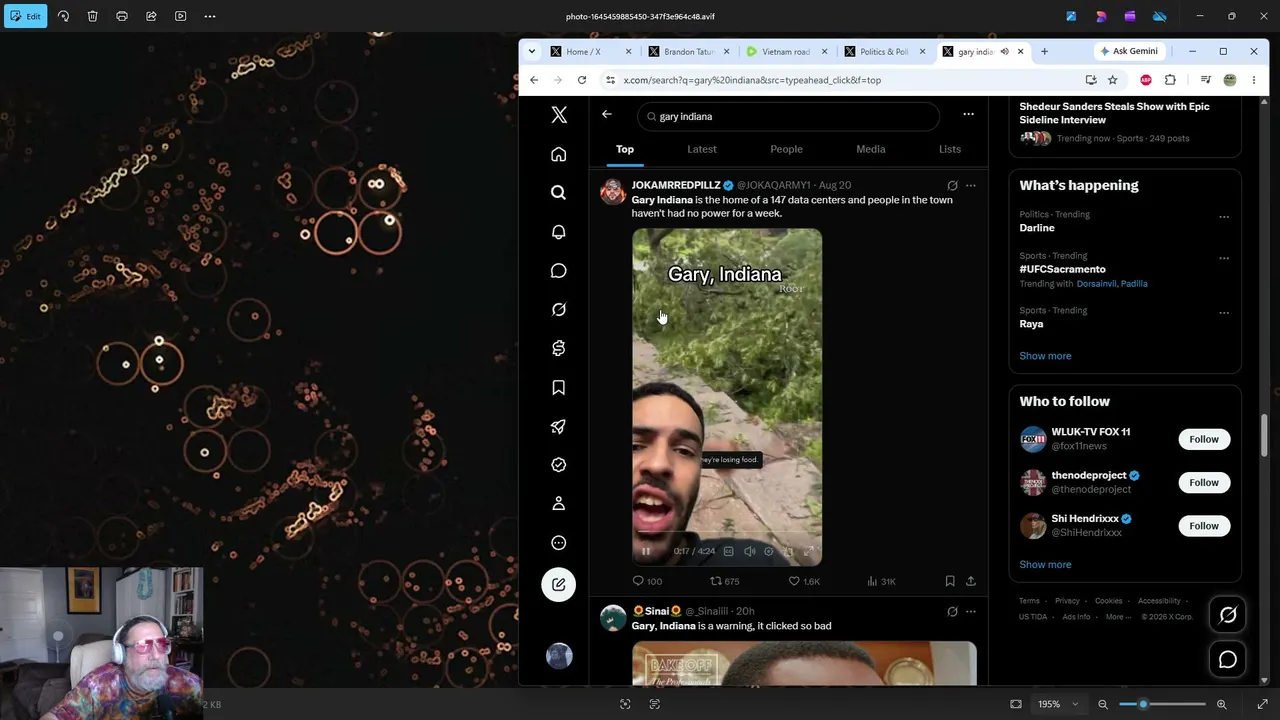Open the Chrome three-dot menu

coord(1254,80)
